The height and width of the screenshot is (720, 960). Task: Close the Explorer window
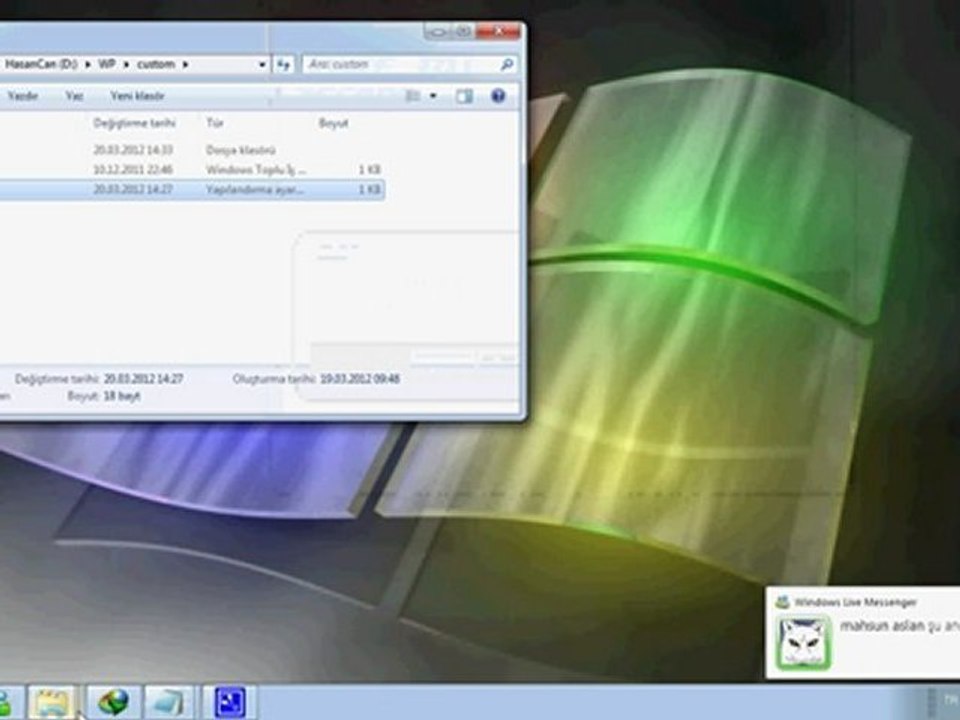point(498,31)
